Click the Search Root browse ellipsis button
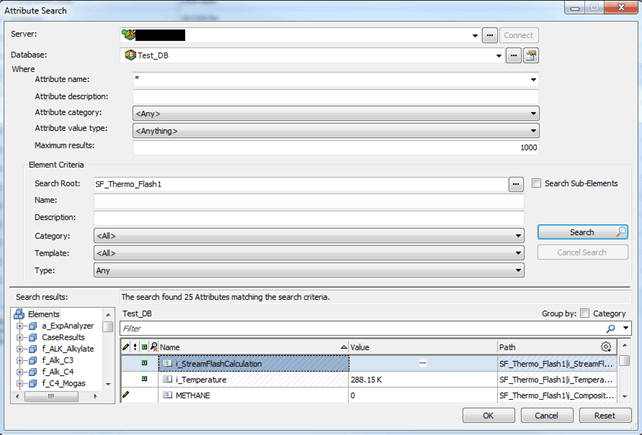The width and height of the screenshot is (642, 435). coord(516,184)
